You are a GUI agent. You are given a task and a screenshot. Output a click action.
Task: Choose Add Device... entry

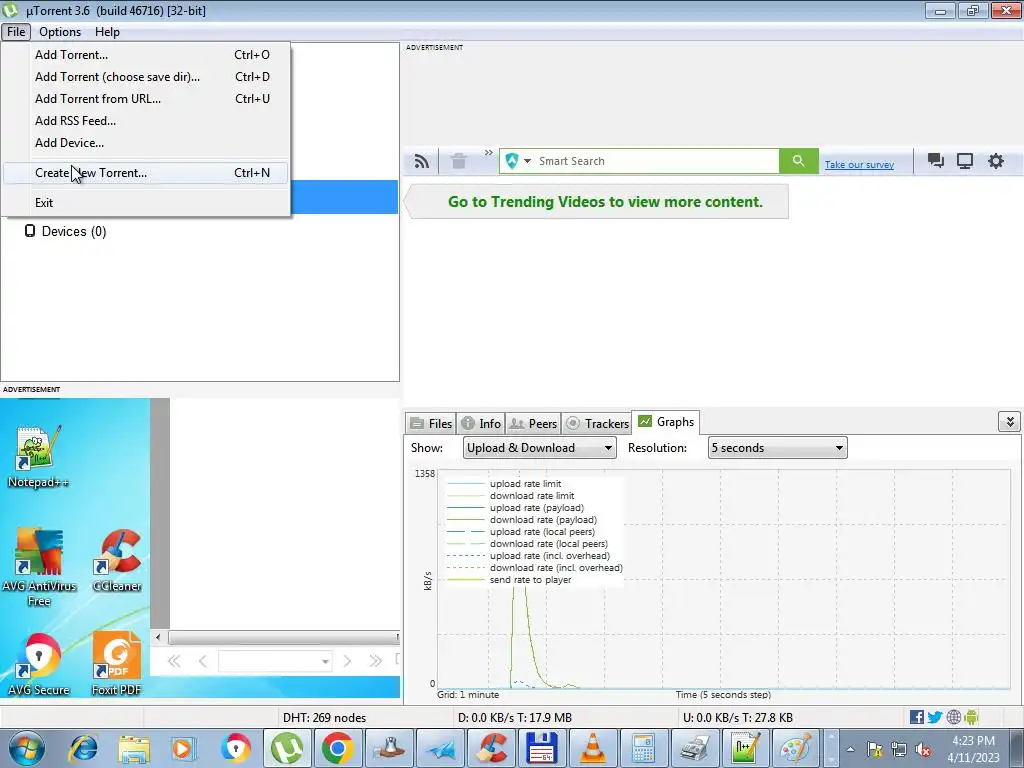click(x=146, y=142)
